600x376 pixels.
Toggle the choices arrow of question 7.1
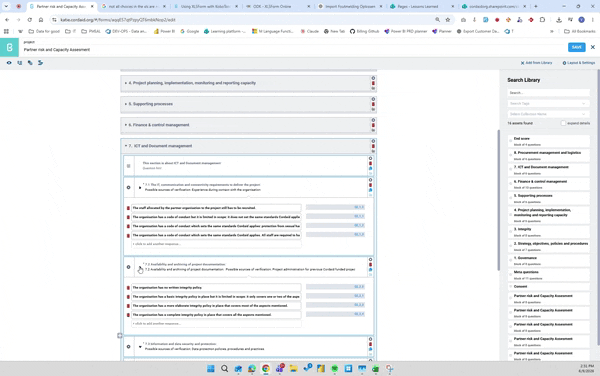[x=140, y=187]
